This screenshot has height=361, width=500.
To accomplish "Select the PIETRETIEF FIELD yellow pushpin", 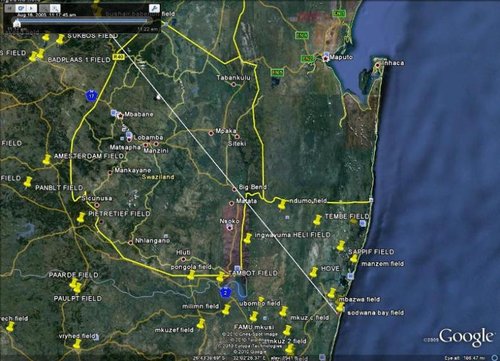I will coord(81,217).
